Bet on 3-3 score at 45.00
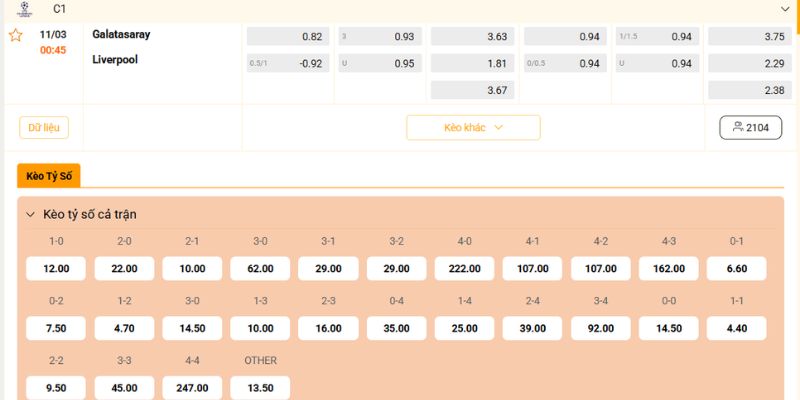Viewport: 800px width, 400px height. tap(124, 388)
